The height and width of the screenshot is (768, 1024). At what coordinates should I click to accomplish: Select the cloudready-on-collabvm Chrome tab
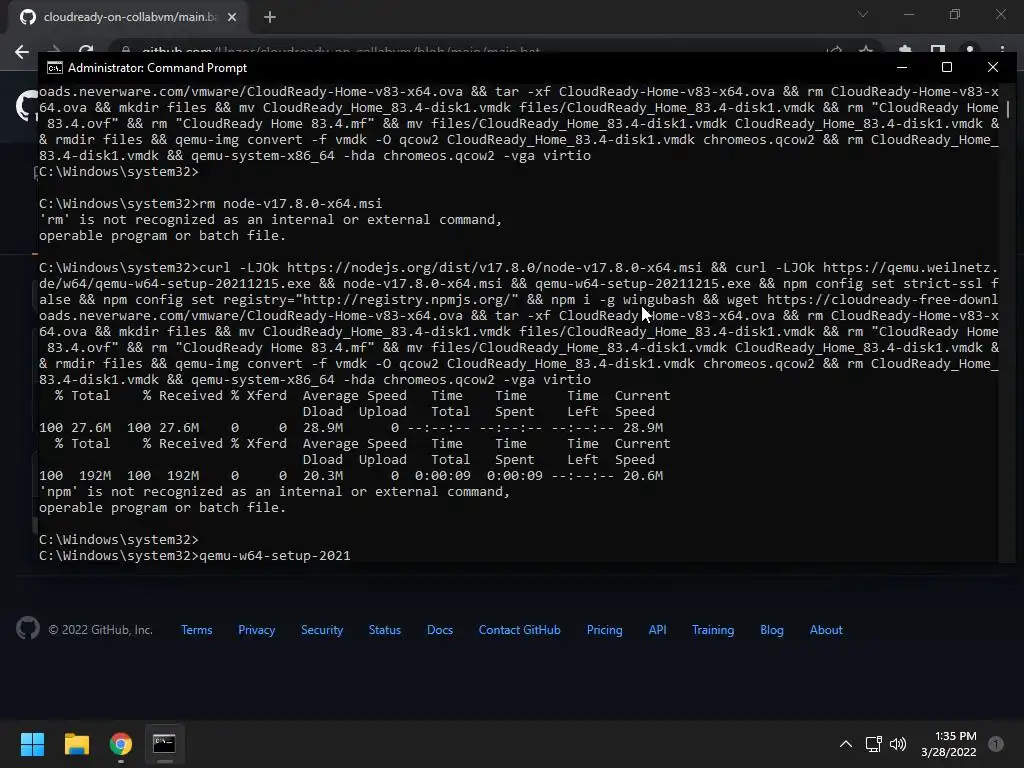pyautogui.click(x=129, y=17)
